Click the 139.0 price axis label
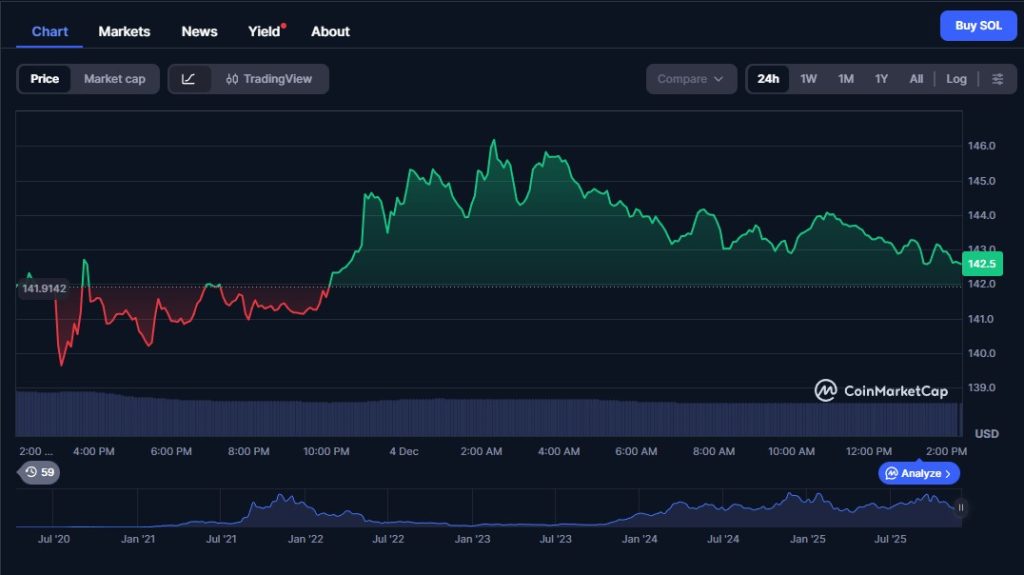Viewport: 1024px width, 575px height. tap(982, 387)
